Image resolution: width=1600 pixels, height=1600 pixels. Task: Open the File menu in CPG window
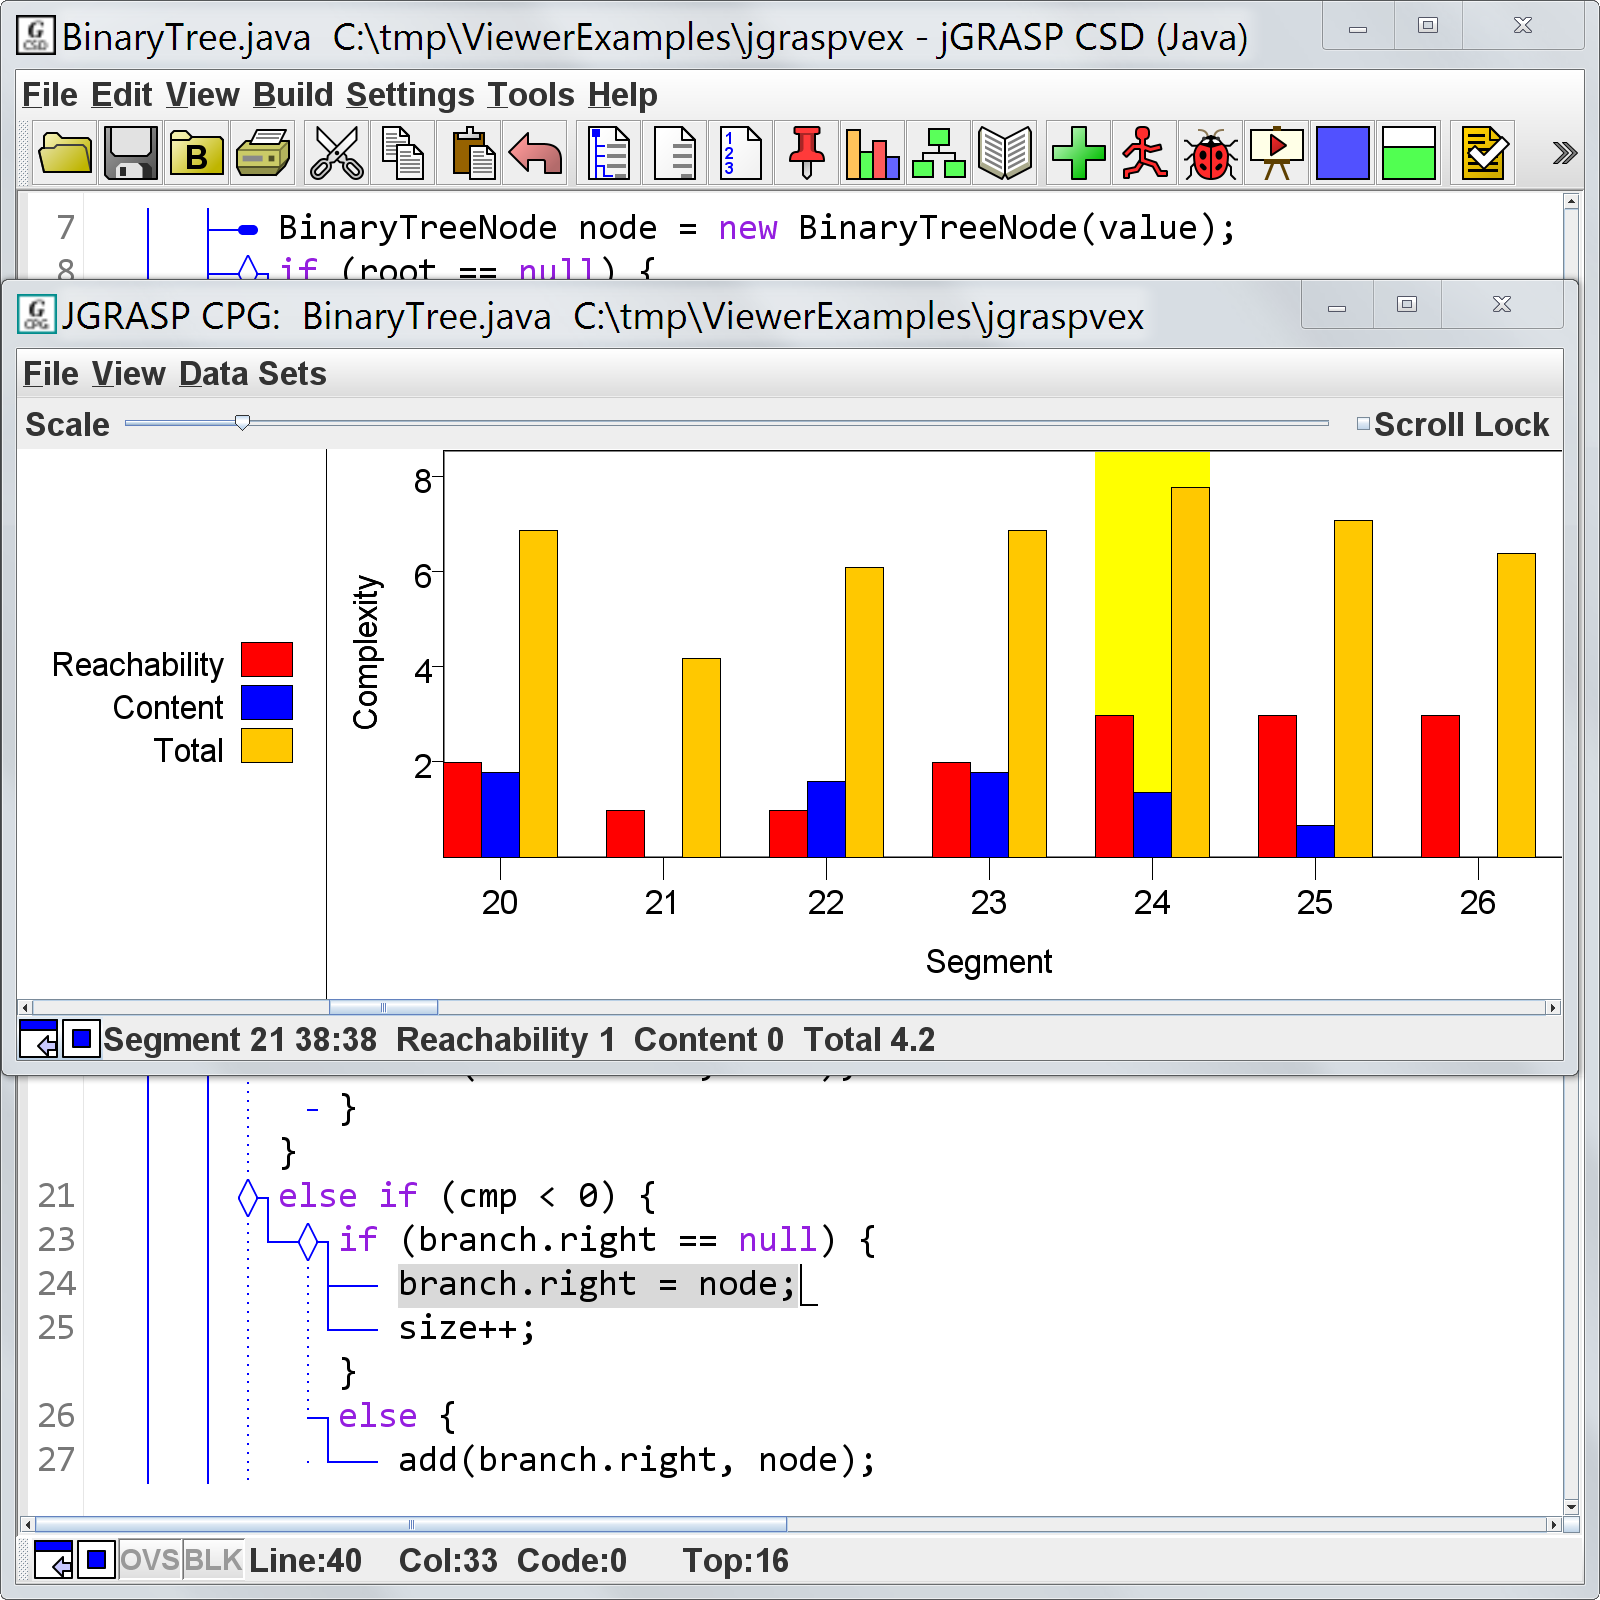coord(51,374)
